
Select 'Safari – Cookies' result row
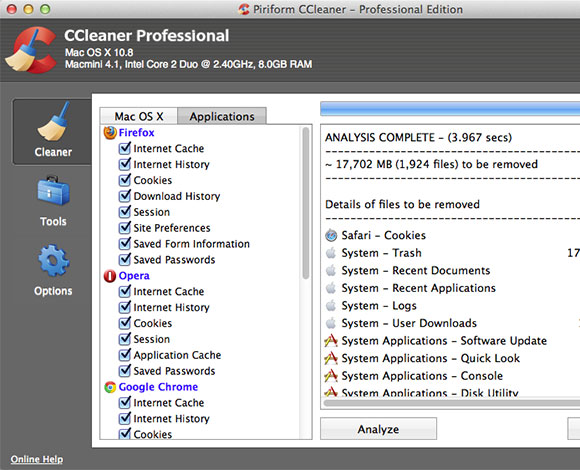click(450, 235)
